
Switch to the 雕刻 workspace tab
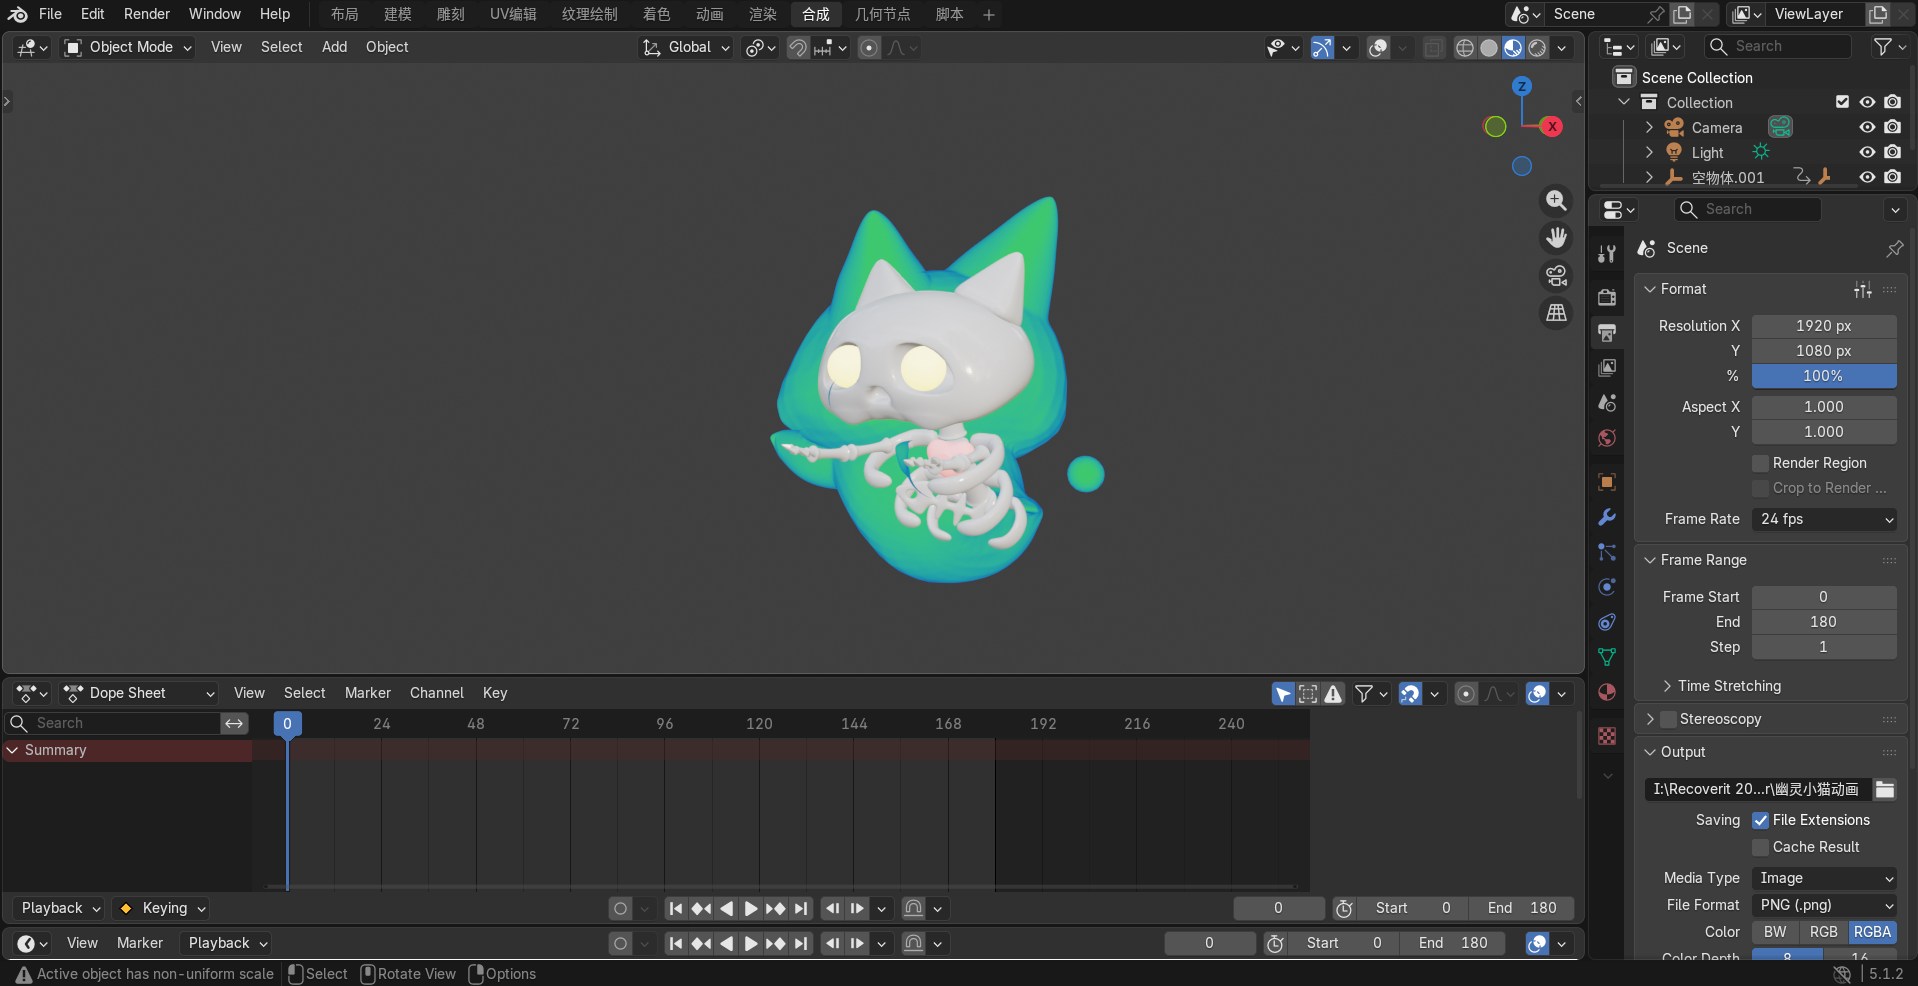point(451,14)
